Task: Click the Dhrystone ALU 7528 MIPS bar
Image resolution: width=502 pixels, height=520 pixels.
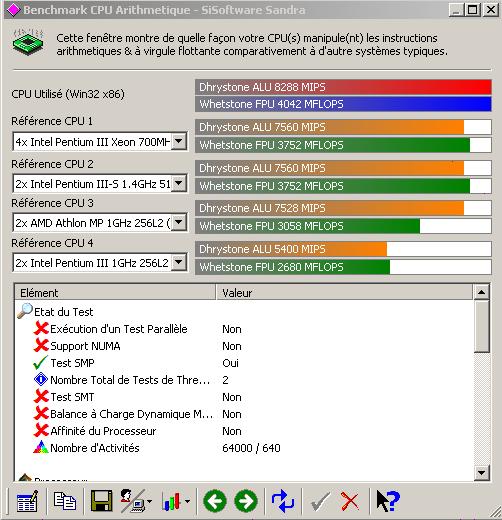Action: (343, 208)
